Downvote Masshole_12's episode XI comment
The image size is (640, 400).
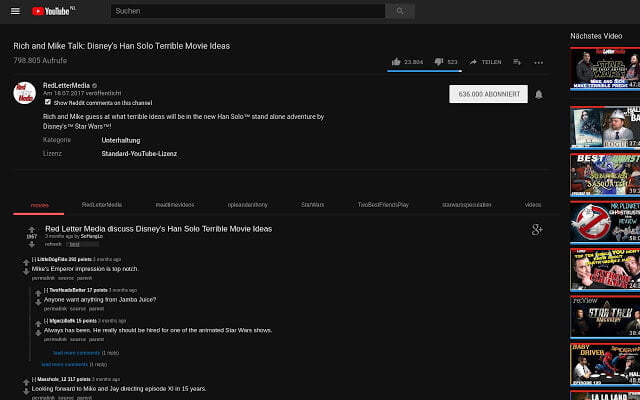26,392
